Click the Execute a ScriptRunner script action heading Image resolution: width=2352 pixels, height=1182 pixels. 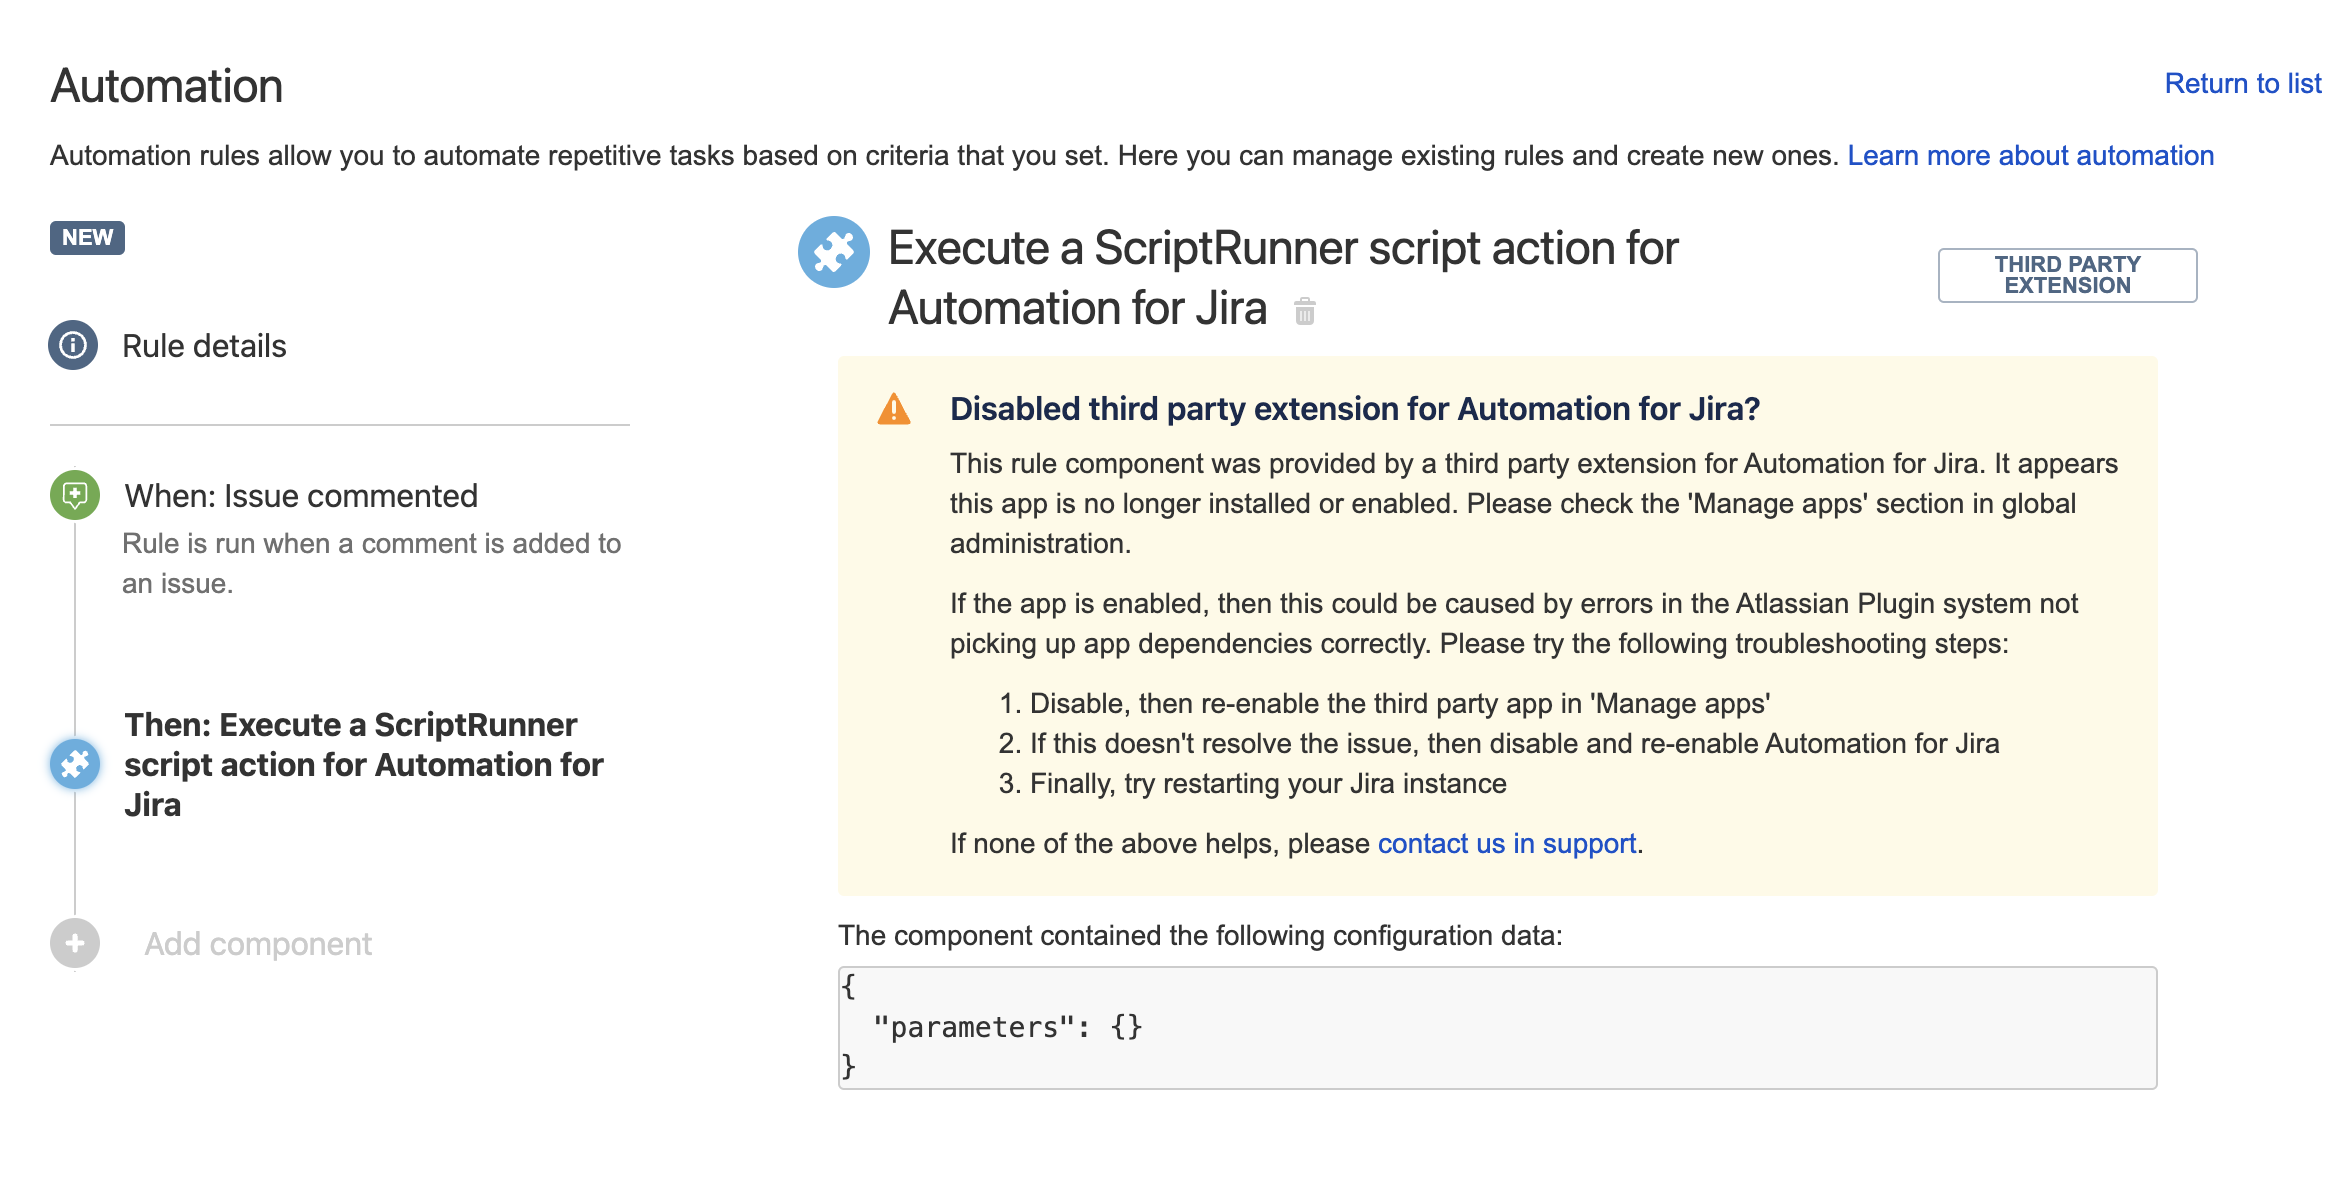tap(1283, 277)
